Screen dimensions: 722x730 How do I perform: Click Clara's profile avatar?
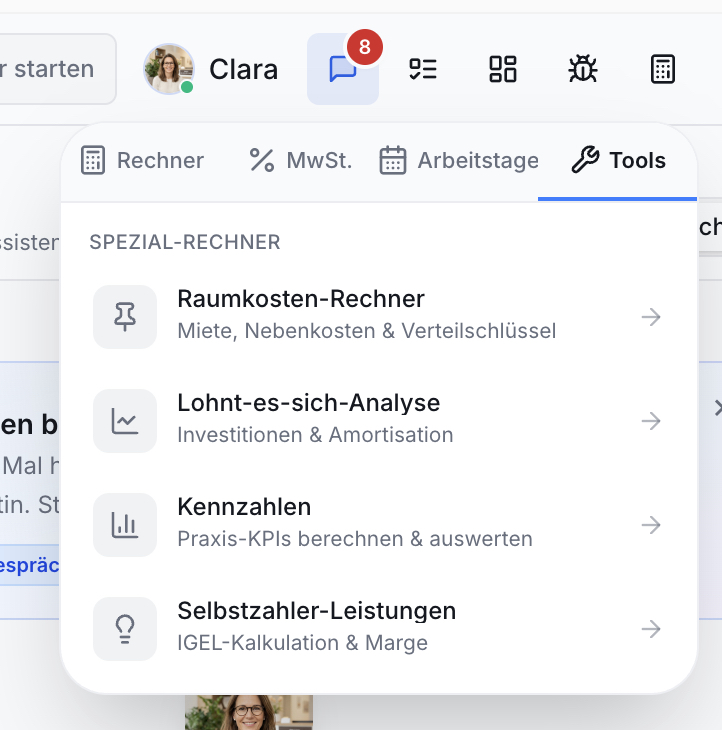(169, 69)
